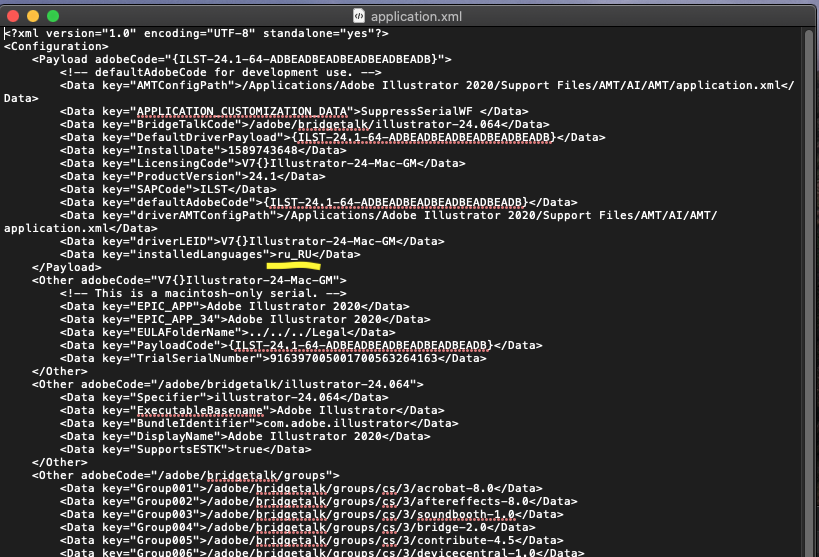Viewport: 819px width, 557px height.
Task: Click the EPIC_APP_34 data line
Action: pos(245,320)
